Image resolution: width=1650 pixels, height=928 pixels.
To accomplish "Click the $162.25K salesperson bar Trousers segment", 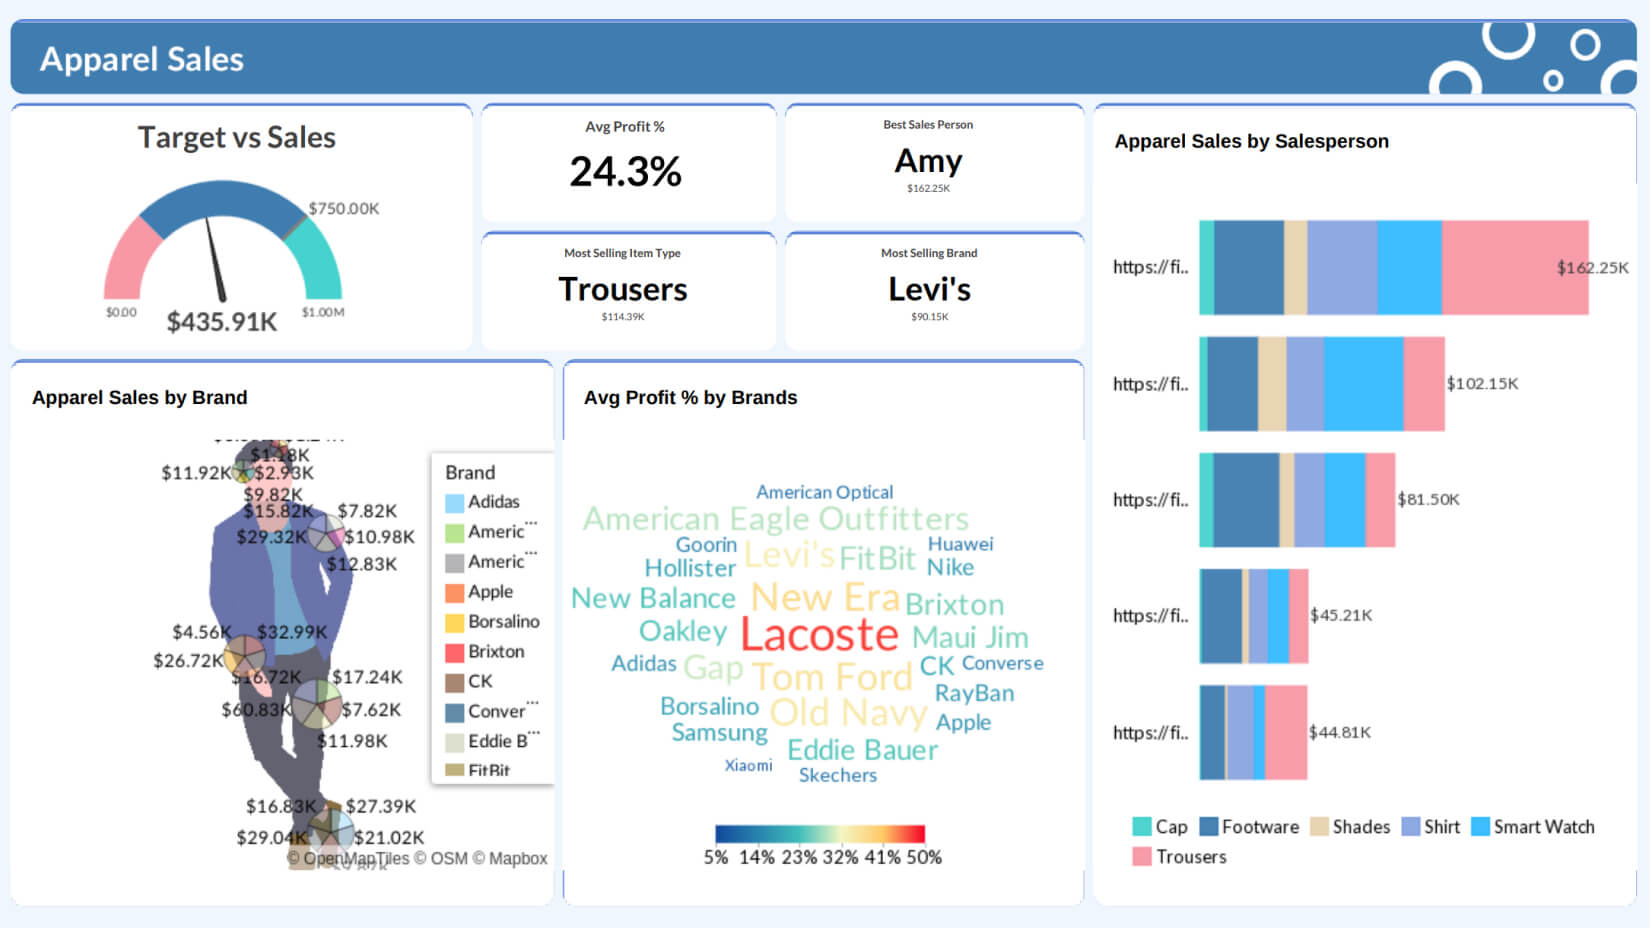I will pyautogui.click(x=1515, y=268).
